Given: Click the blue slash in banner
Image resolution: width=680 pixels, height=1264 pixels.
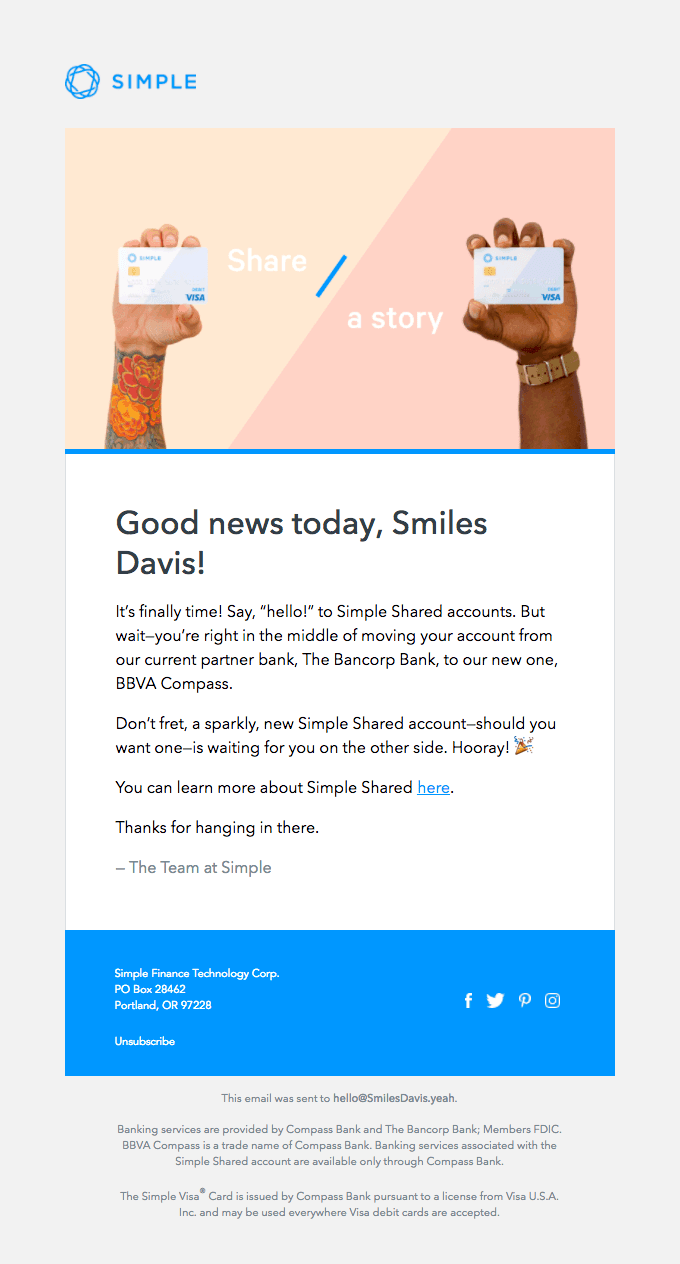Looking at the screenshot, I should [x=331, y=276].
